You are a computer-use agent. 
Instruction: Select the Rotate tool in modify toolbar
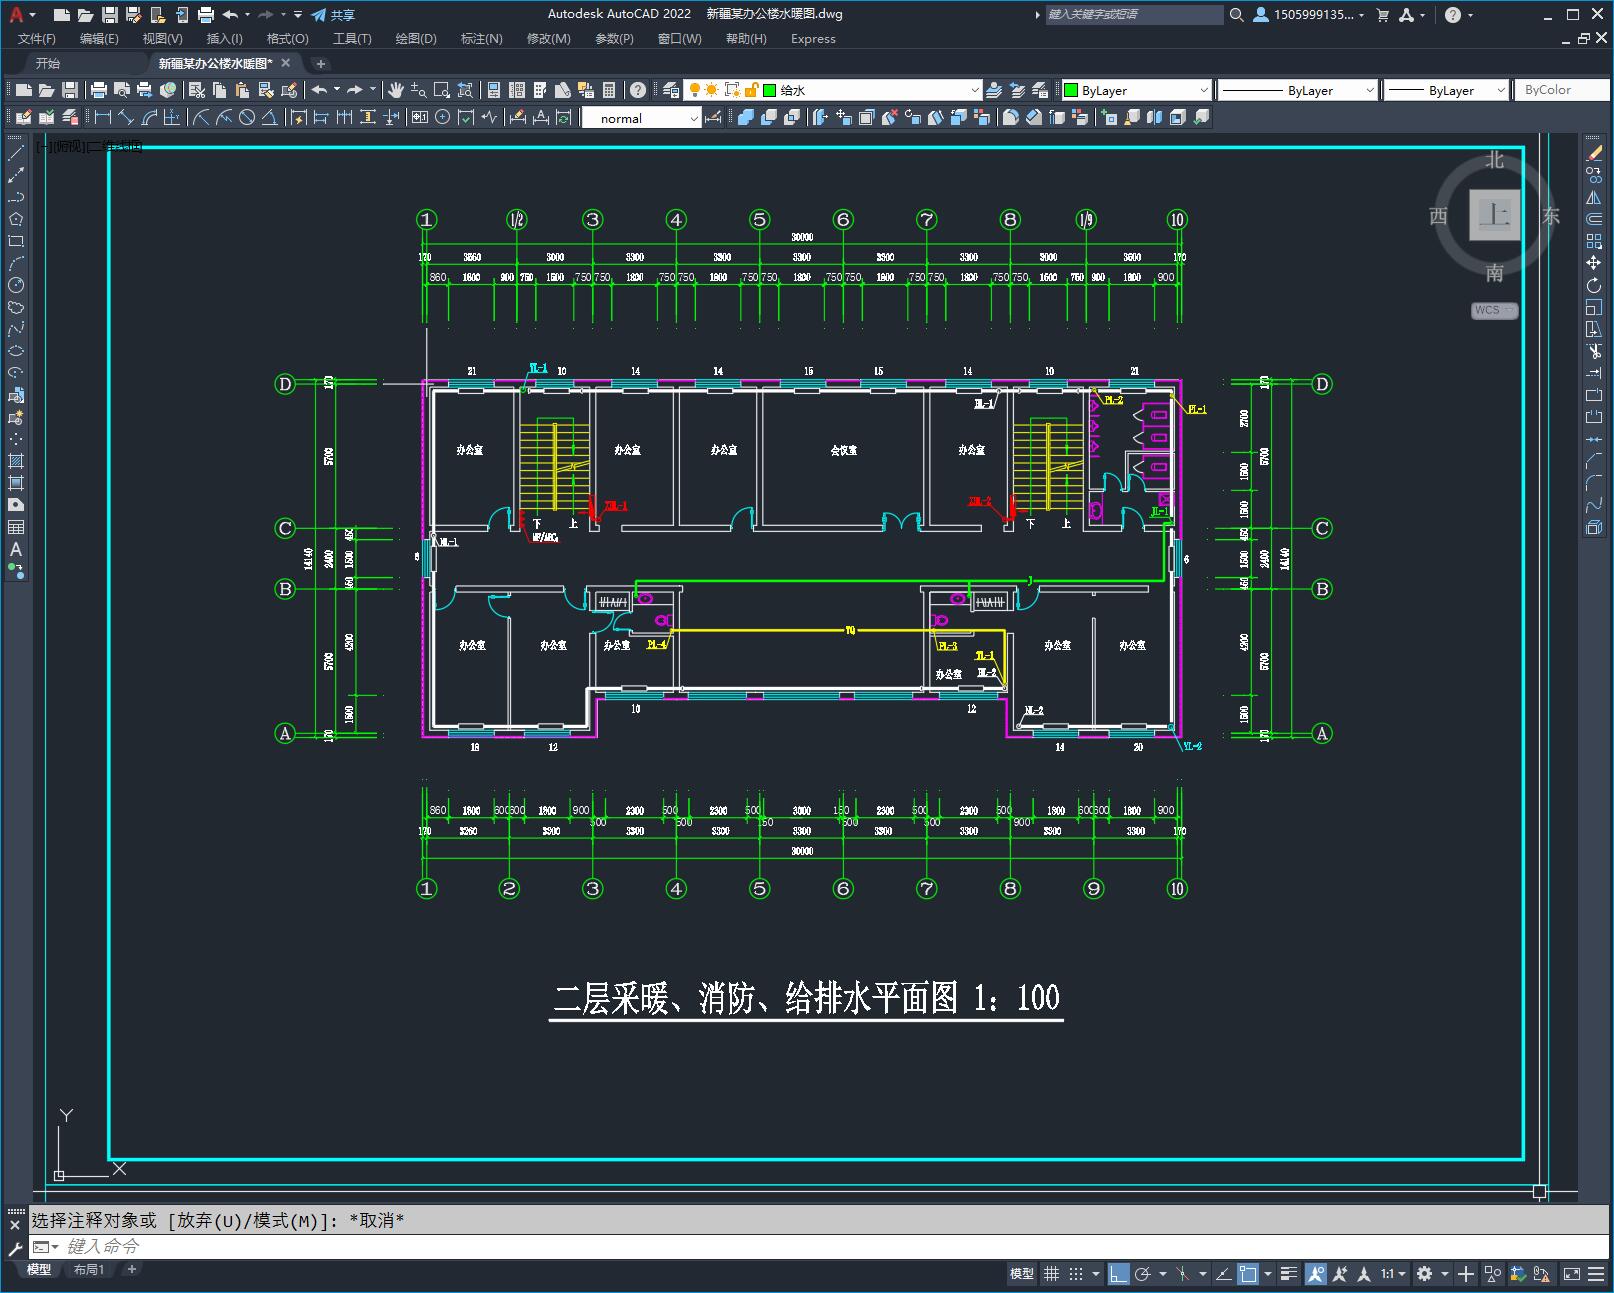tap(1594, 285)
